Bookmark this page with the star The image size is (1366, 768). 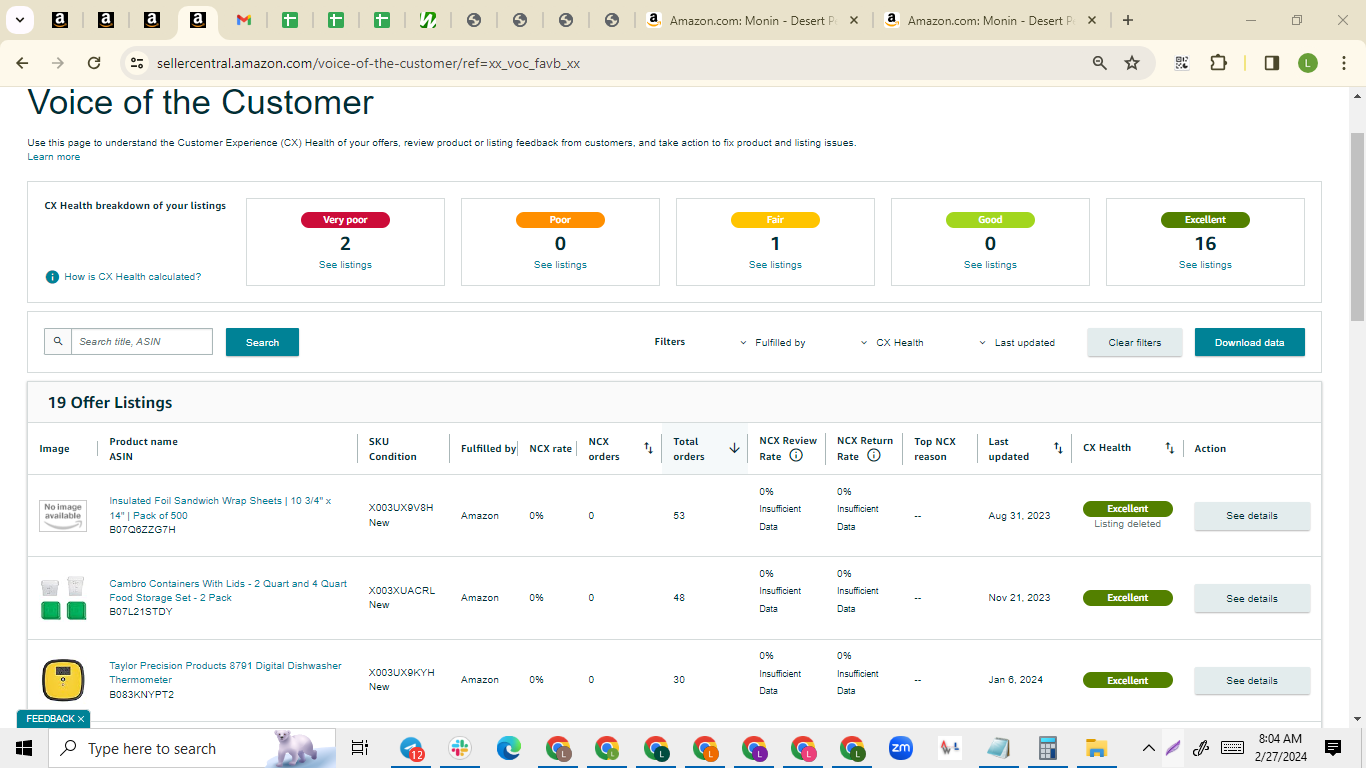click(1132, 63)
